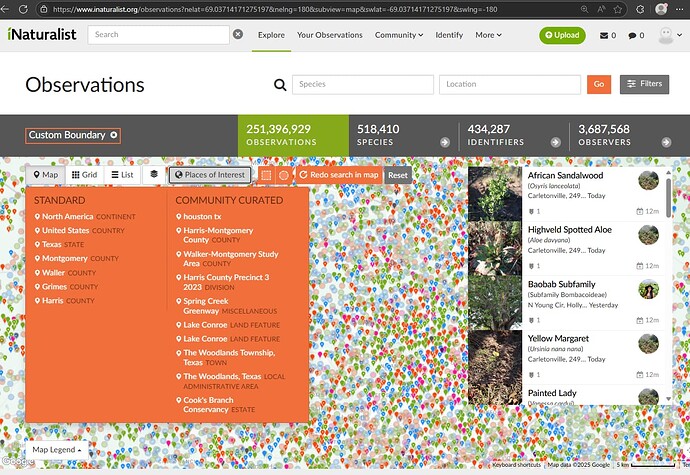Bookmark this page with the star icon
Viewport: 690px width, 475px height.
(617, 9)
